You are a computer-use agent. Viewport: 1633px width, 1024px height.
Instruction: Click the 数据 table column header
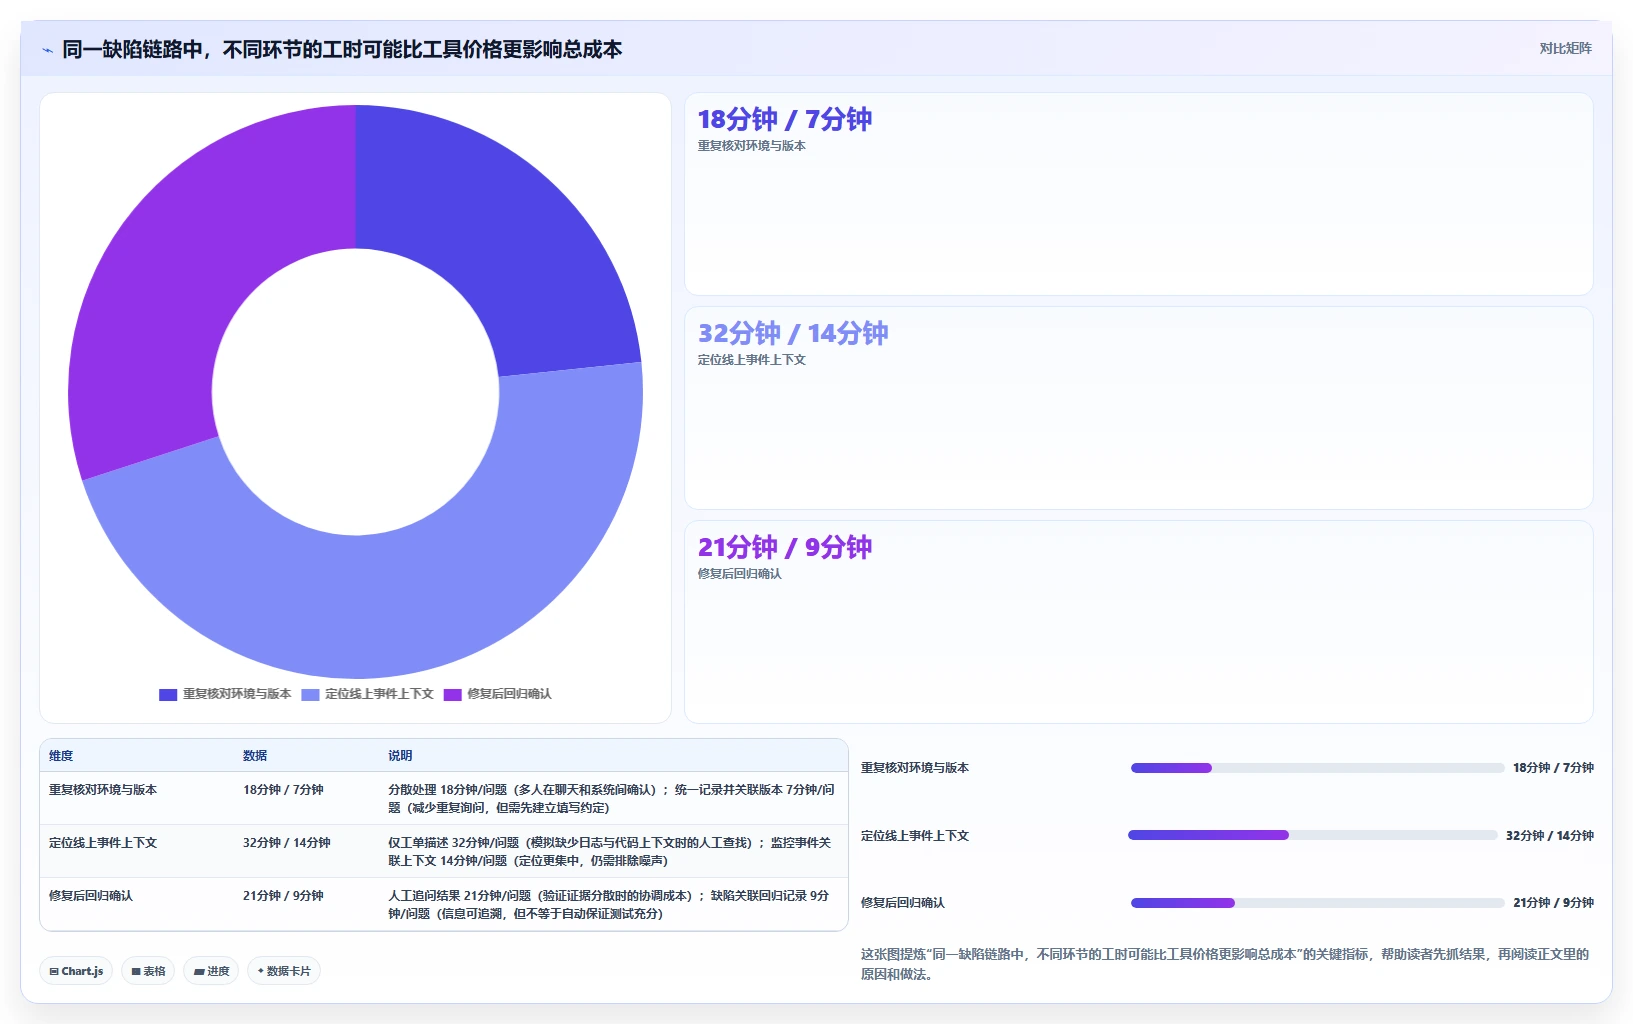click(x=255, y=756)
